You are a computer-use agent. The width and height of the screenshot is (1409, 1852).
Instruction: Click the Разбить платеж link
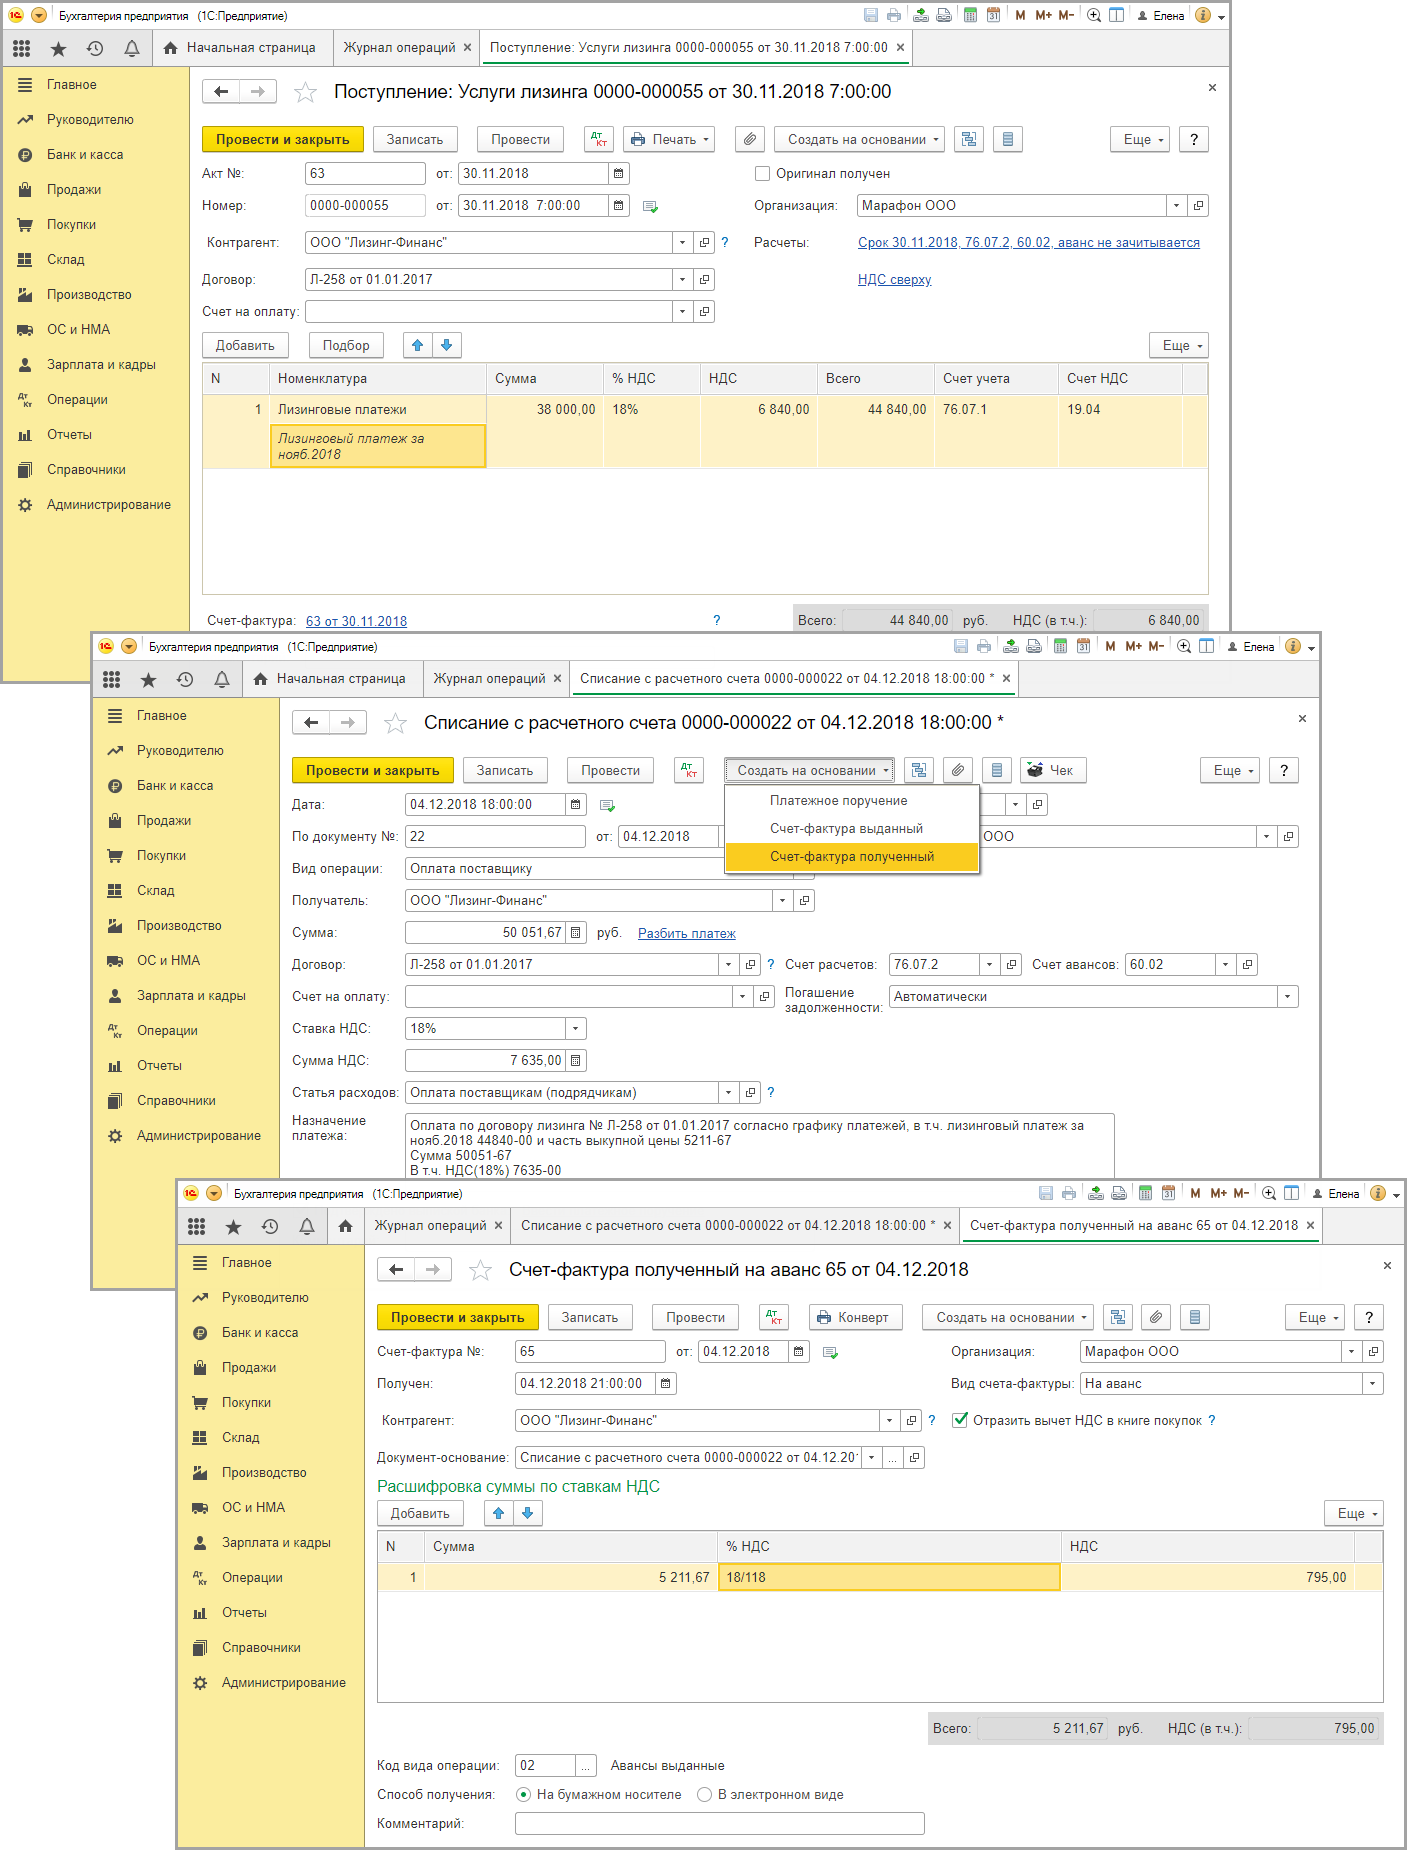coord(686,934)
